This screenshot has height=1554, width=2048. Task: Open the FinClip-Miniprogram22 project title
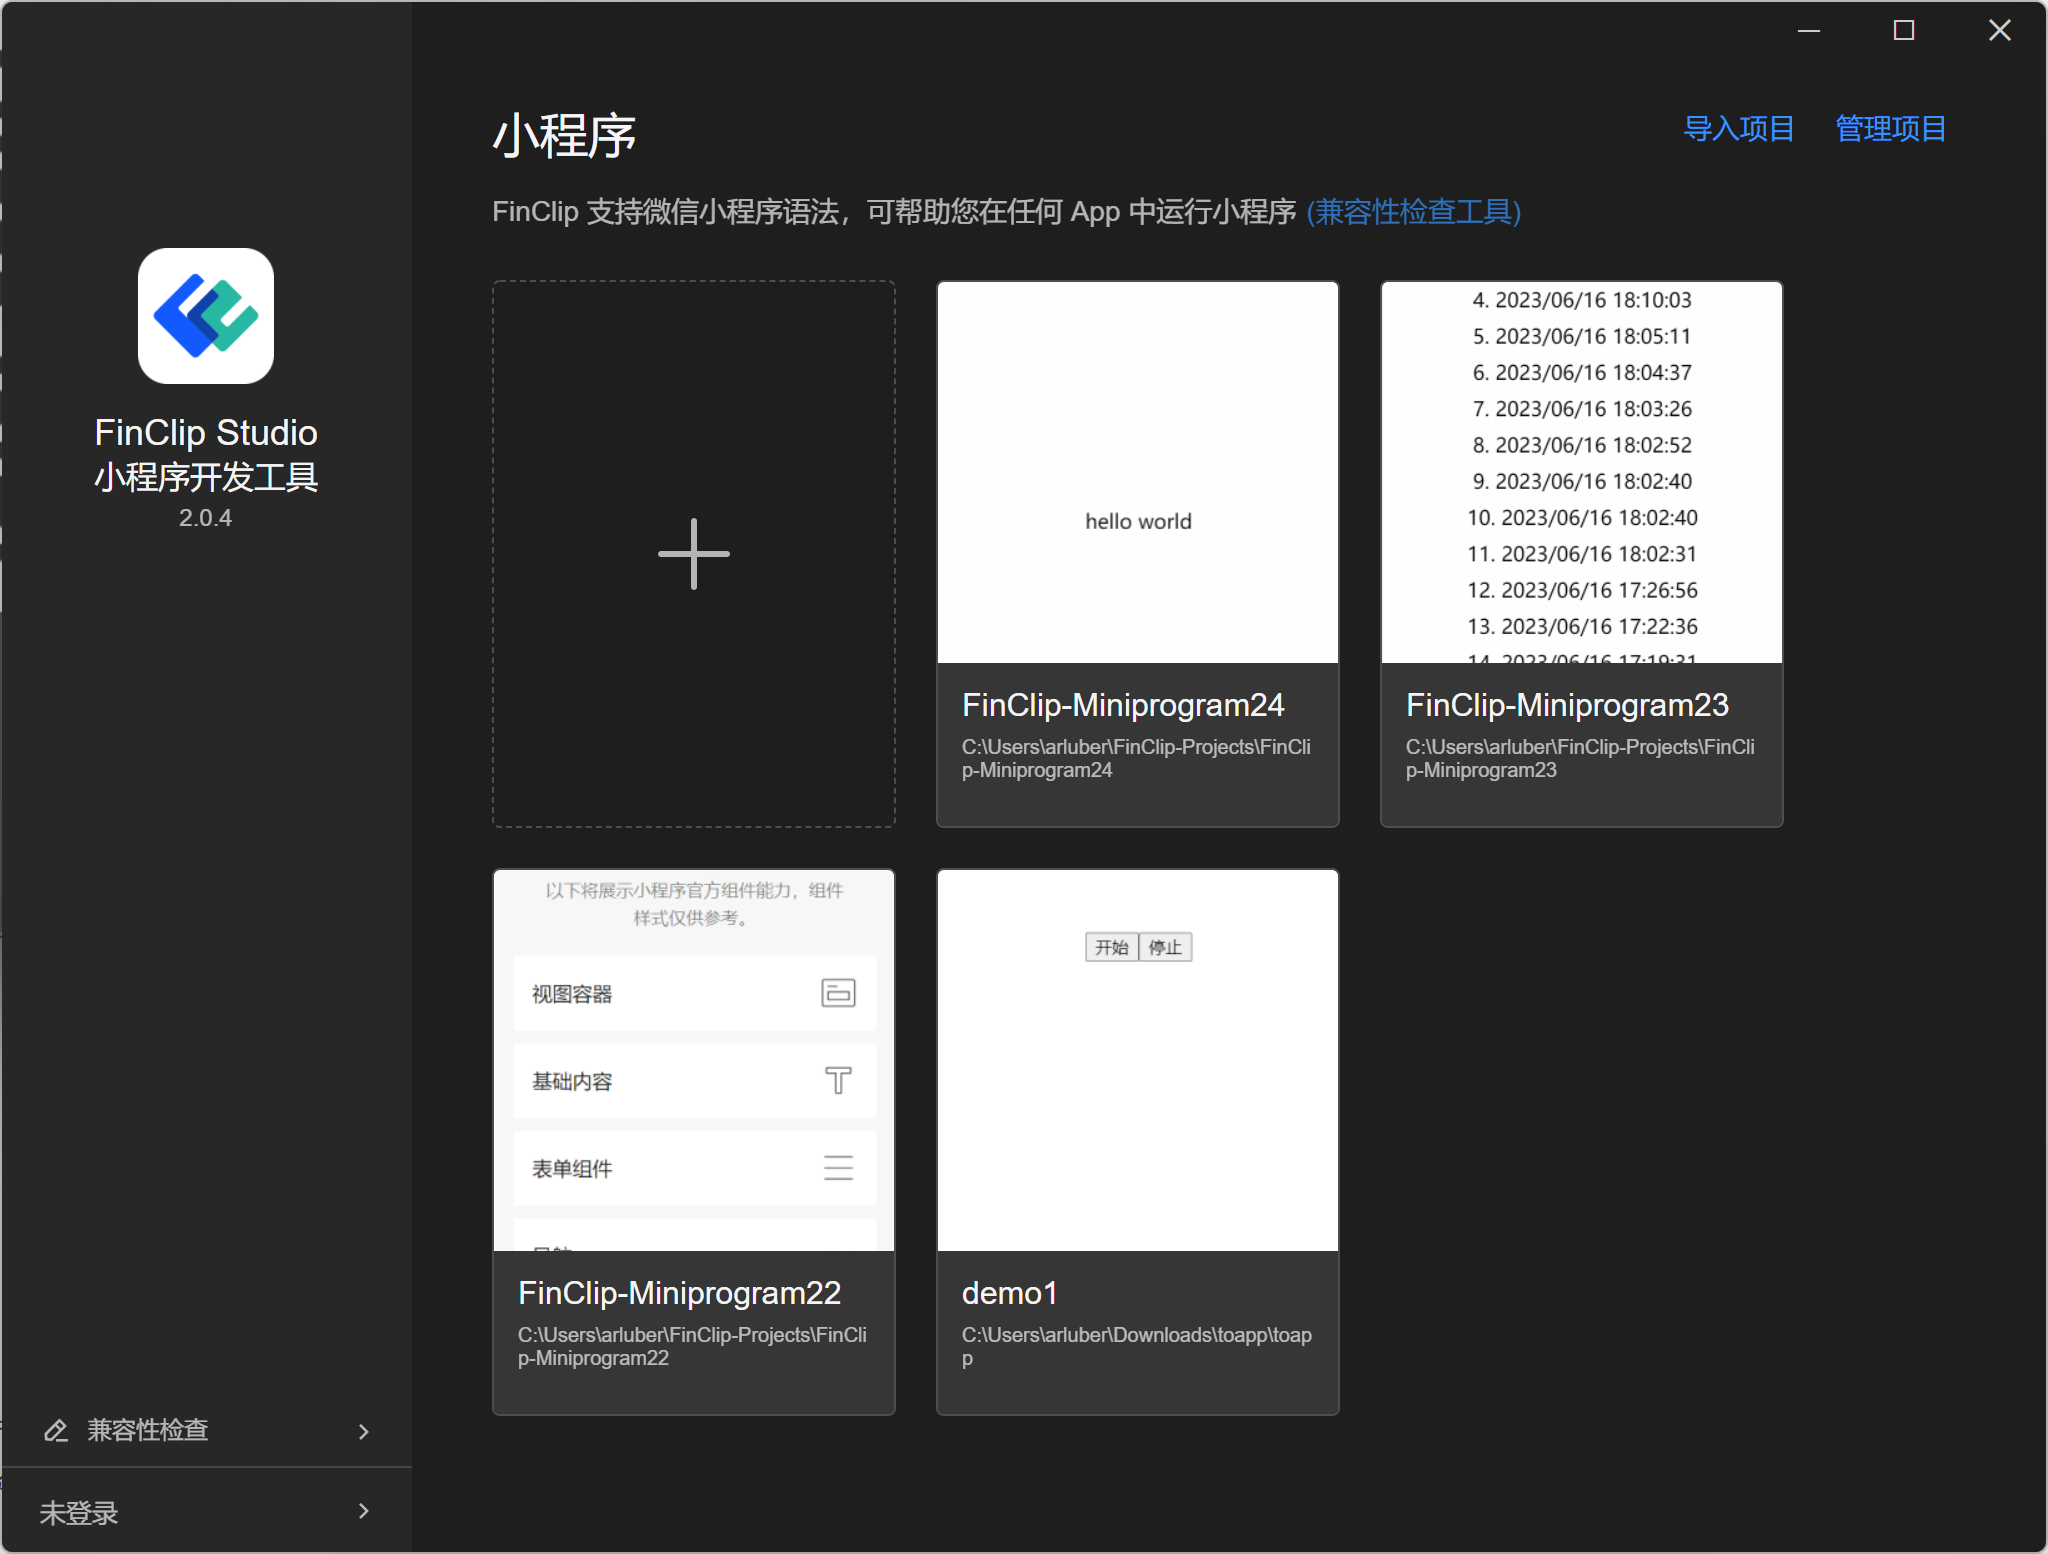point(679,1293)
